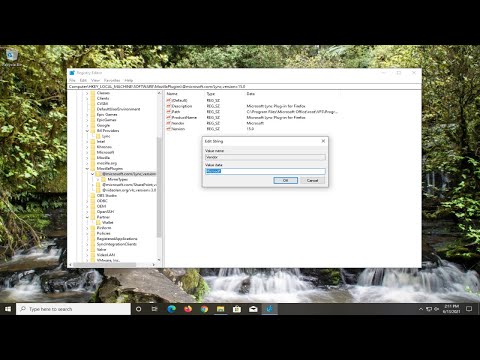Launch Microsoft Edge from the taskbar
480x360 pixels.
click(171, 309)
